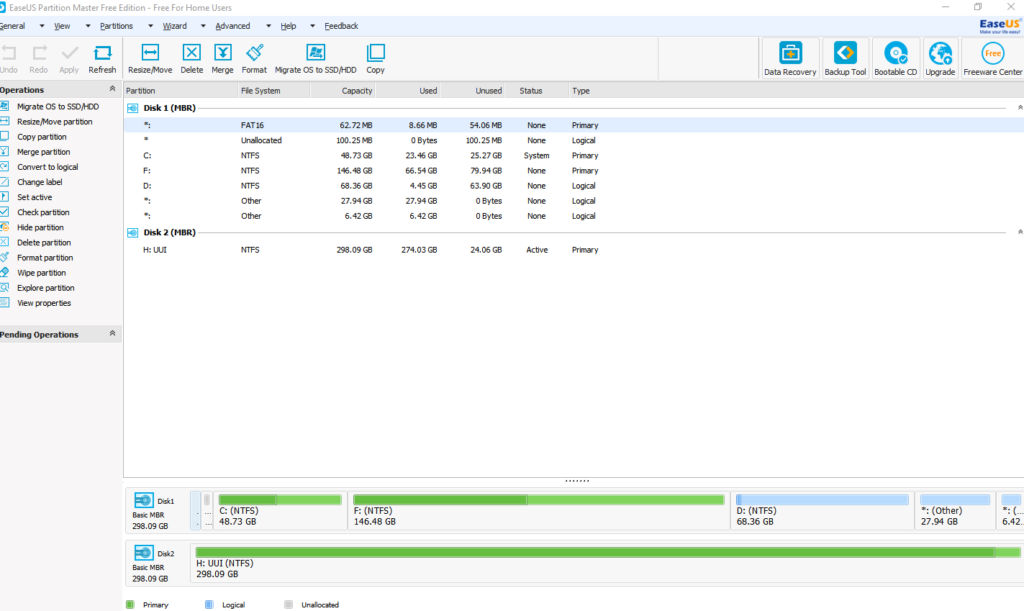Click the D: (NTFS) block in disk map
1024x611 pixels.
point(823,510)
